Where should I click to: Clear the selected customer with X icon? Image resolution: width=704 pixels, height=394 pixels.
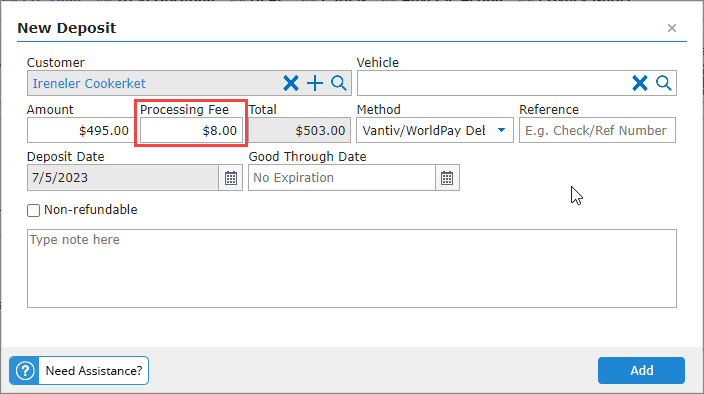[x=291, y=83]
